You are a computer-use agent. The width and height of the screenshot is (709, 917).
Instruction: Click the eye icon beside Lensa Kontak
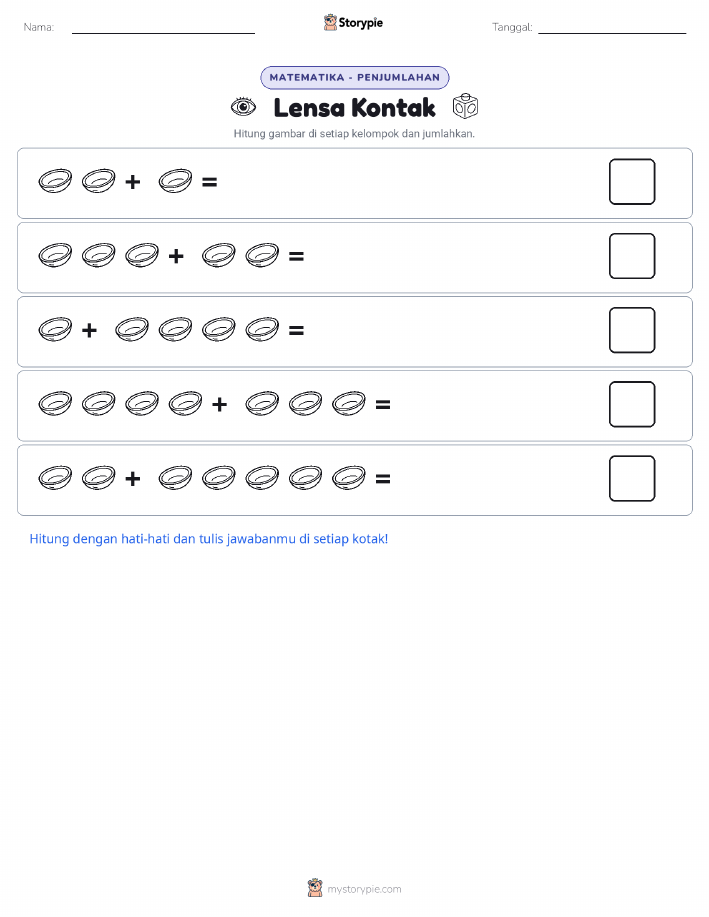pyautogui.click(x=243, y=107)
